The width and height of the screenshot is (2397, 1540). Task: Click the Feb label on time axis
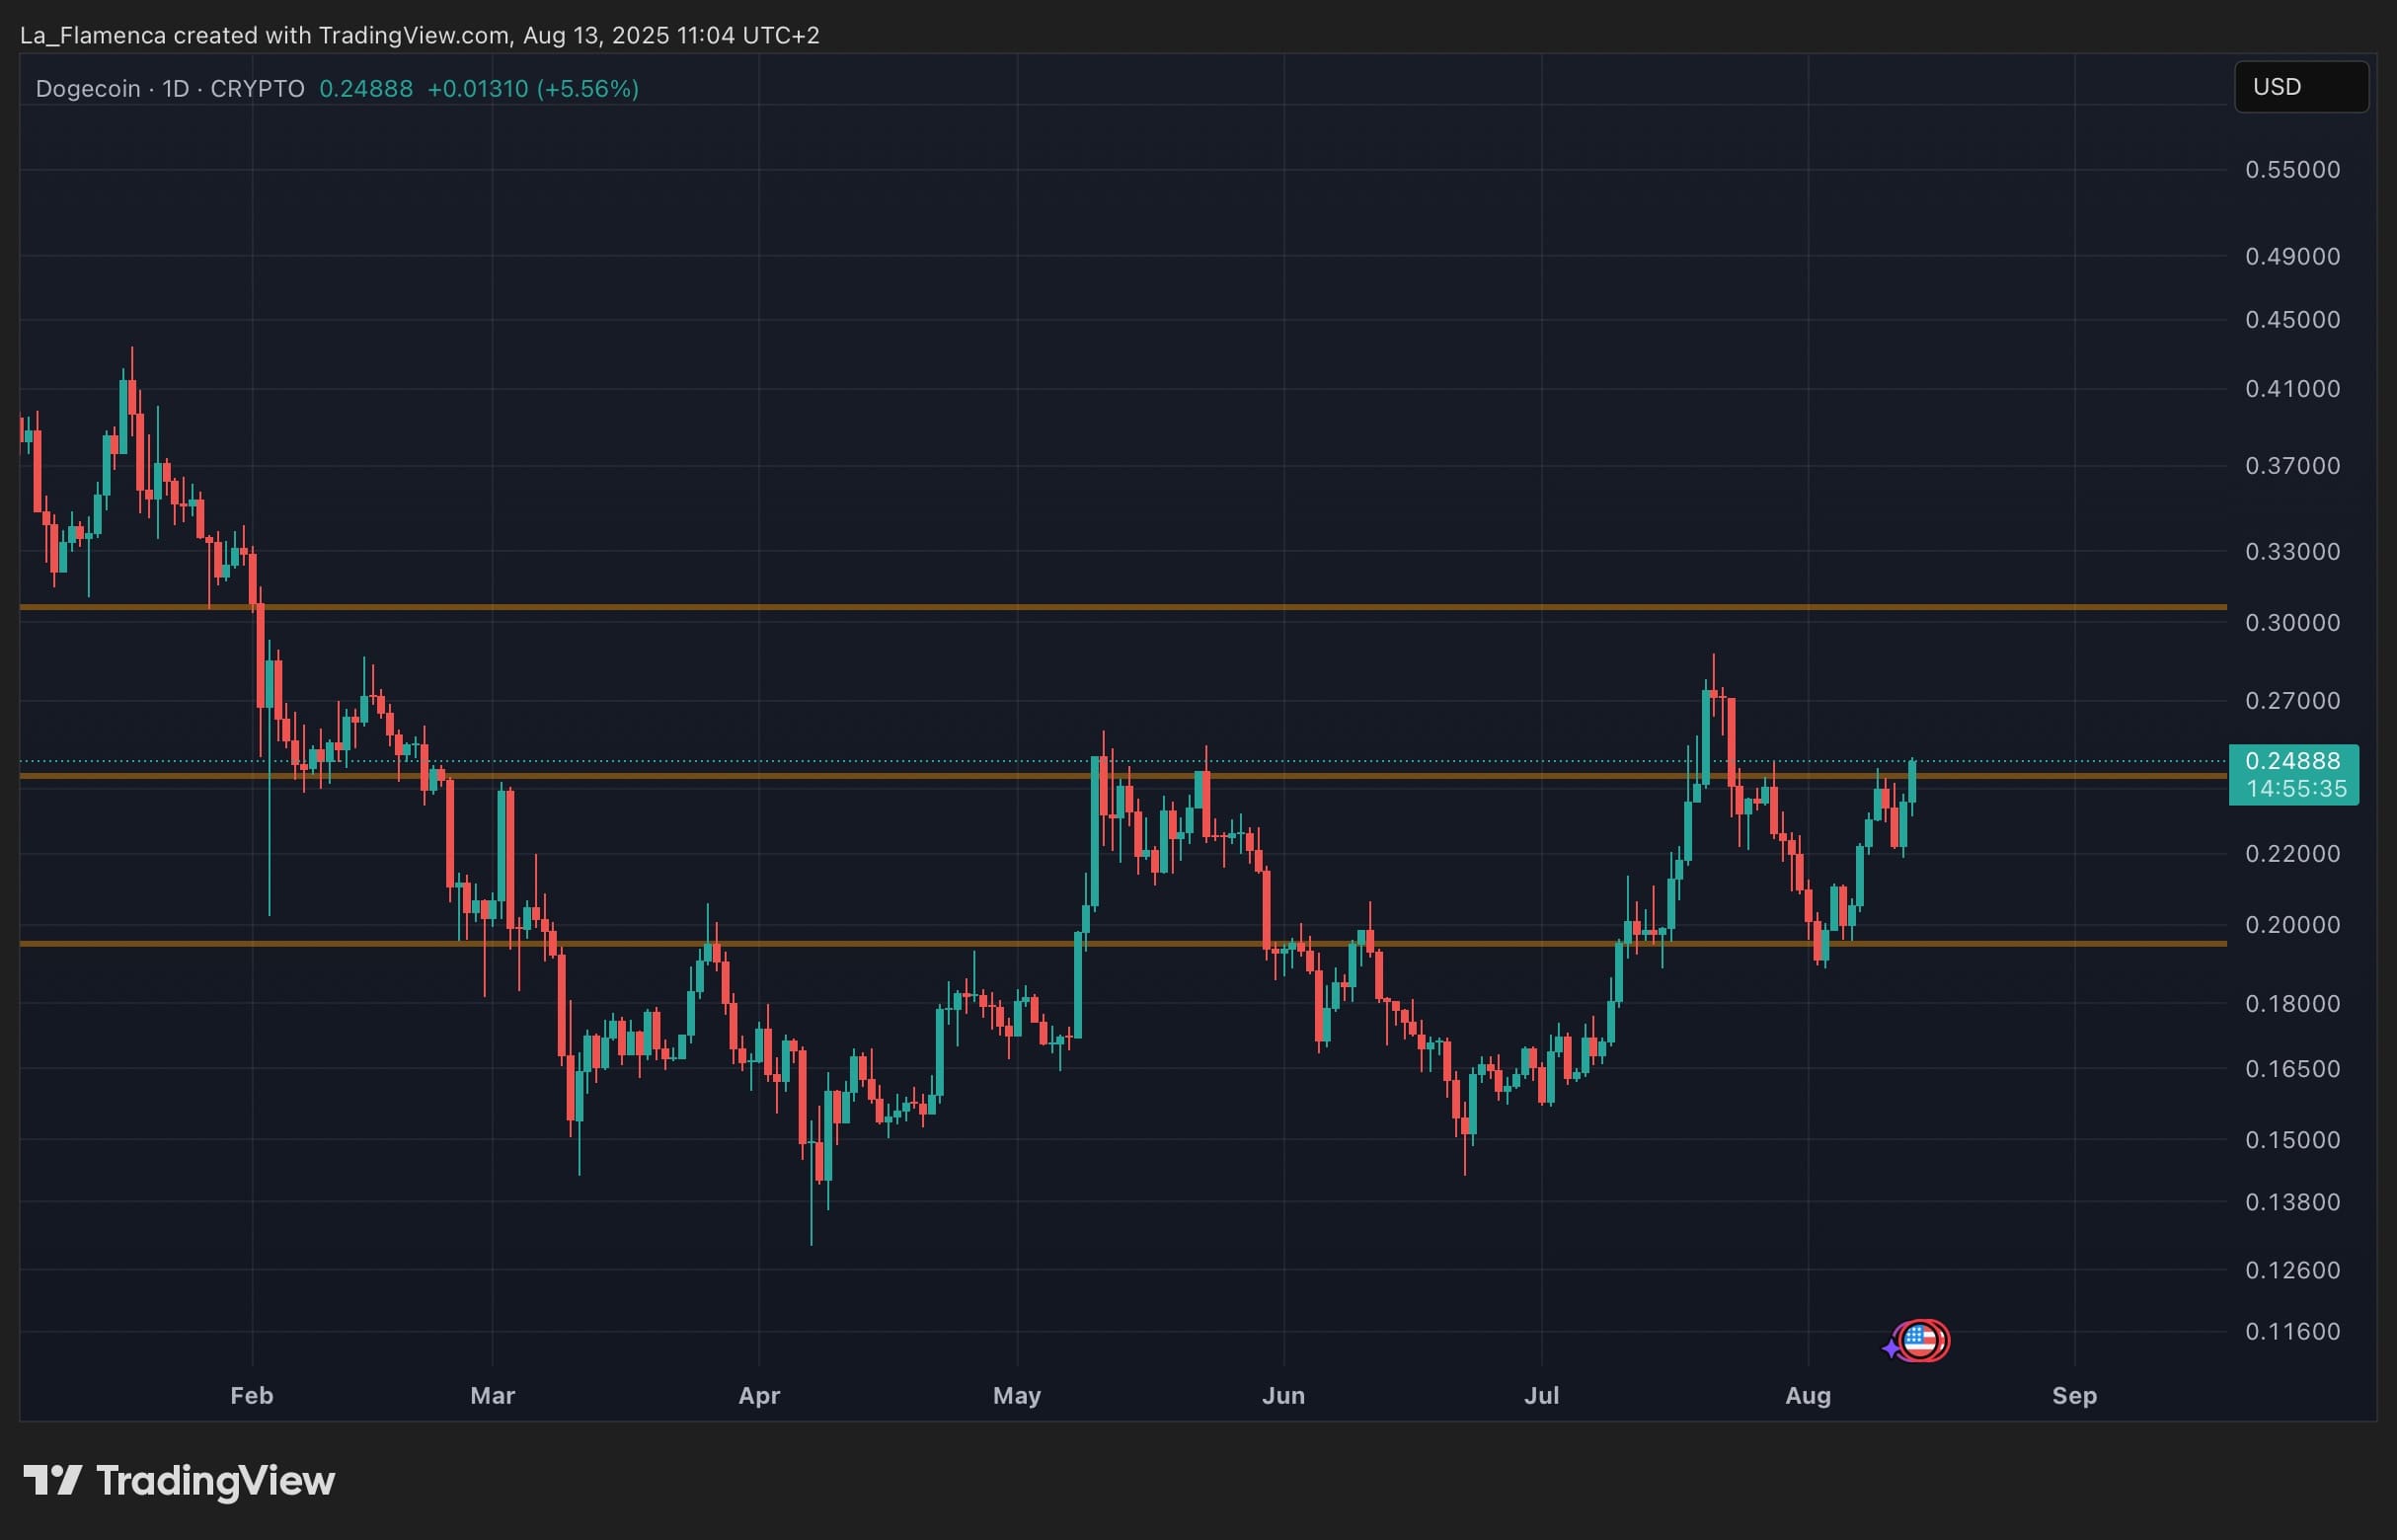pos(252,1395)
